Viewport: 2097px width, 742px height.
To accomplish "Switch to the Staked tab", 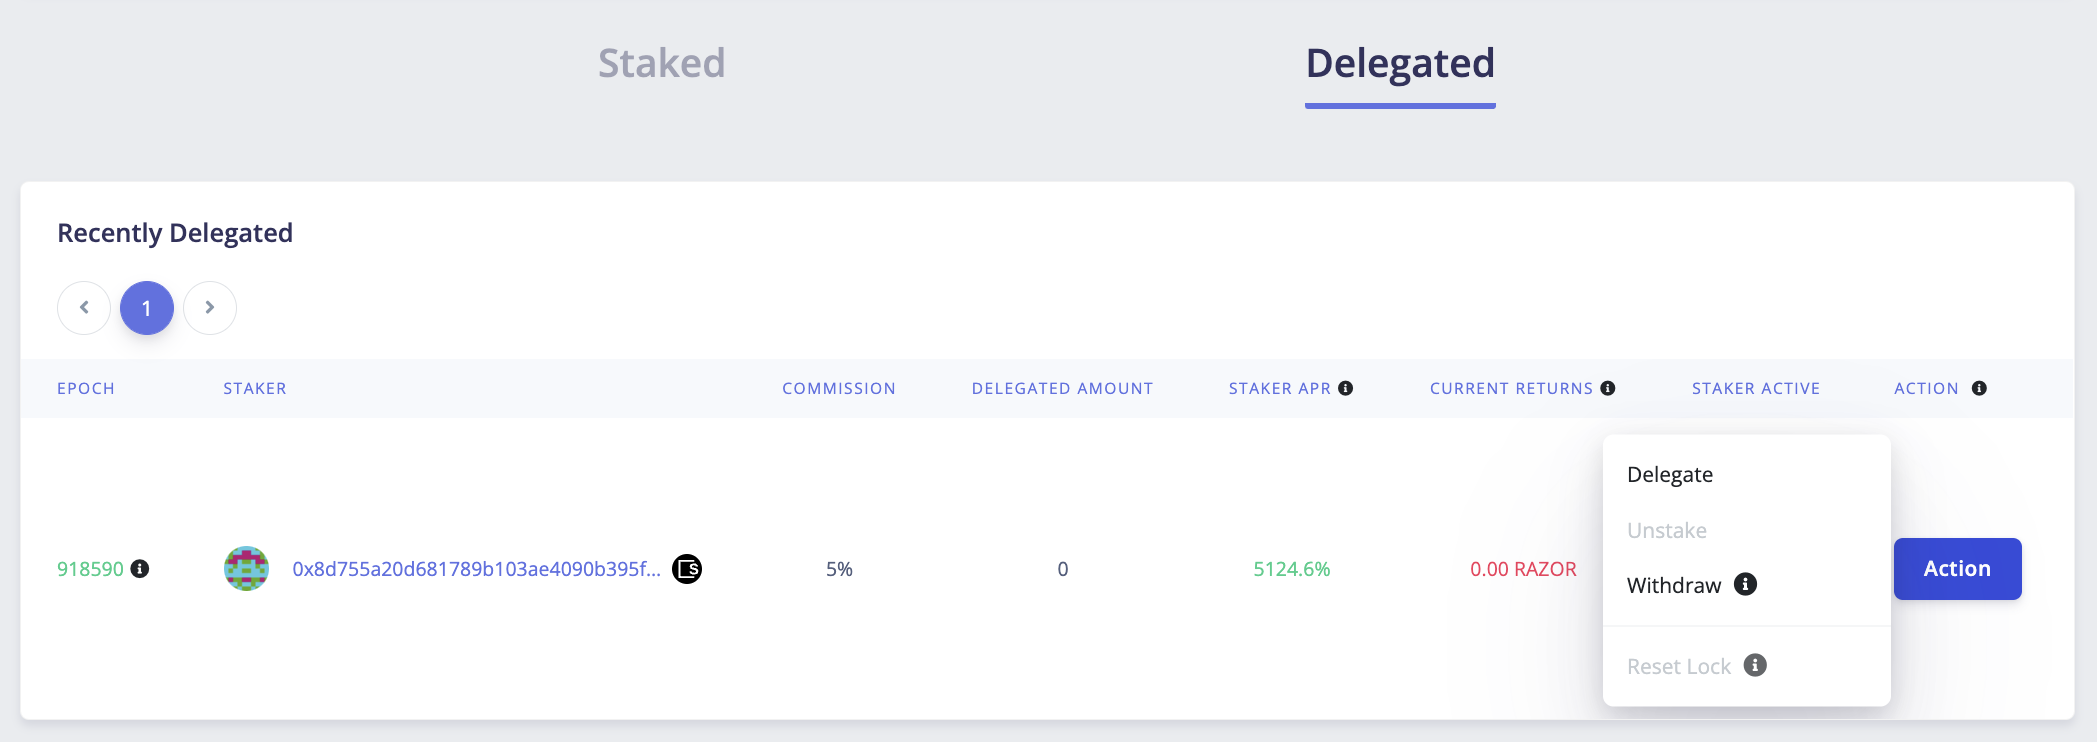I will point(661,63).
